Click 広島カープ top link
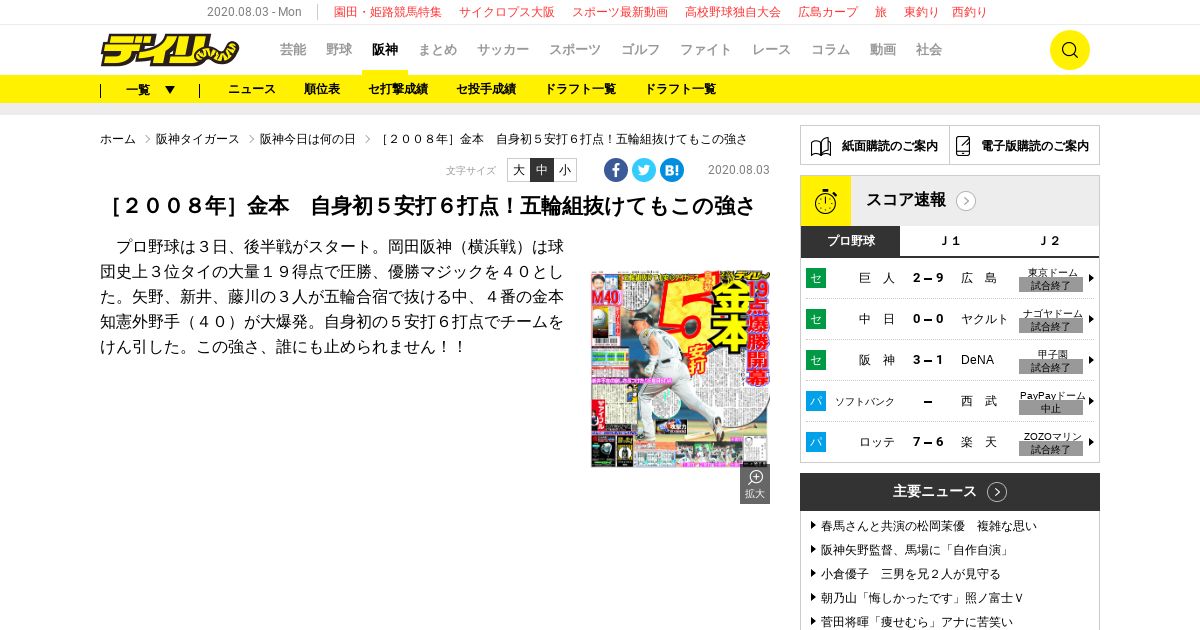Viewport: 1200px width, 630px height. tap(828, 12)
